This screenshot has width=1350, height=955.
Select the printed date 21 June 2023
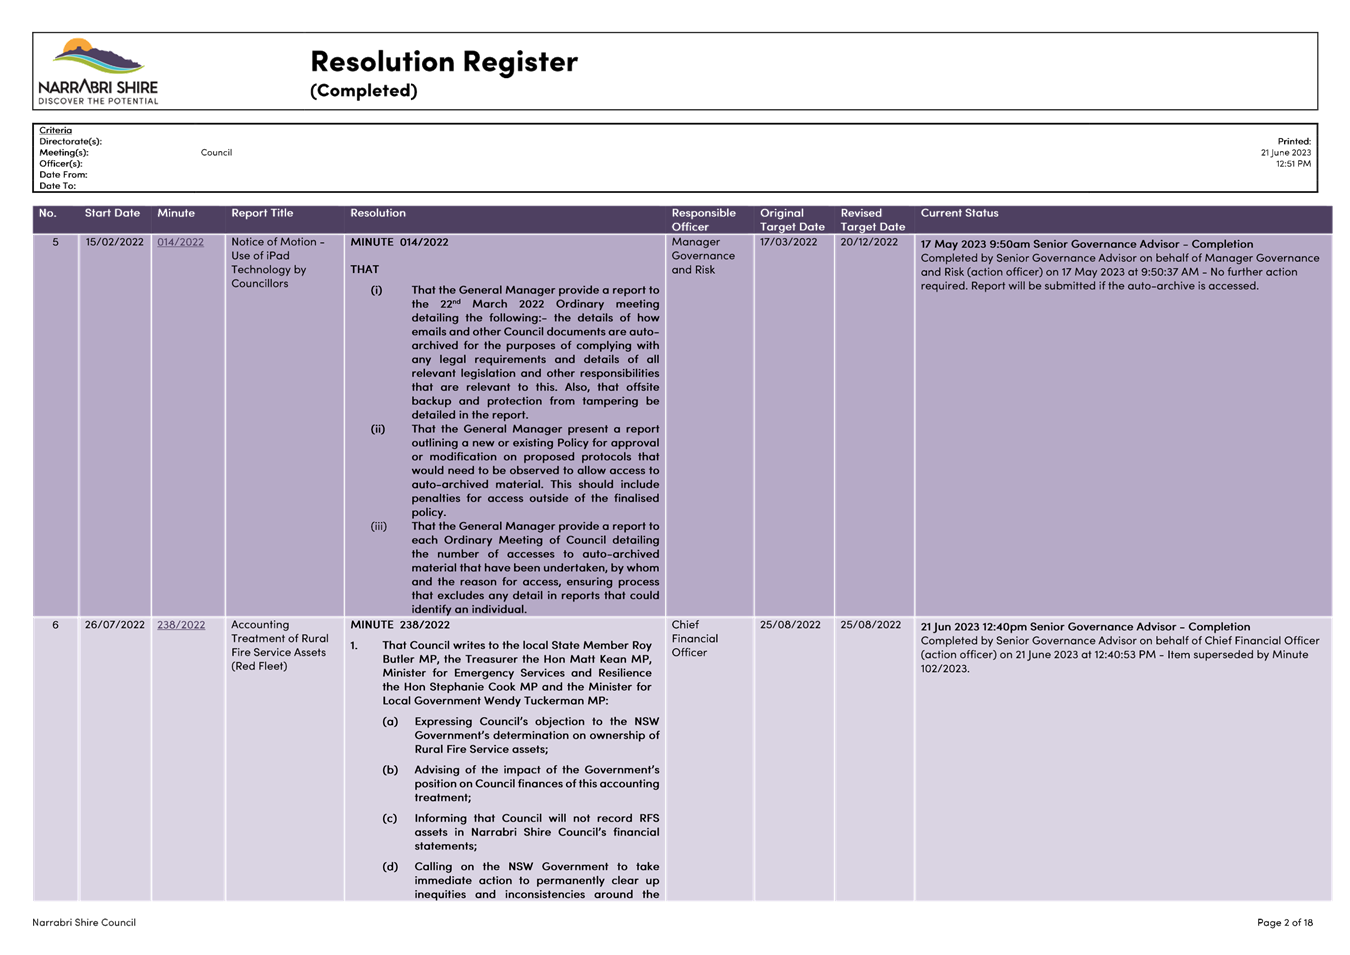point(1286,153)
